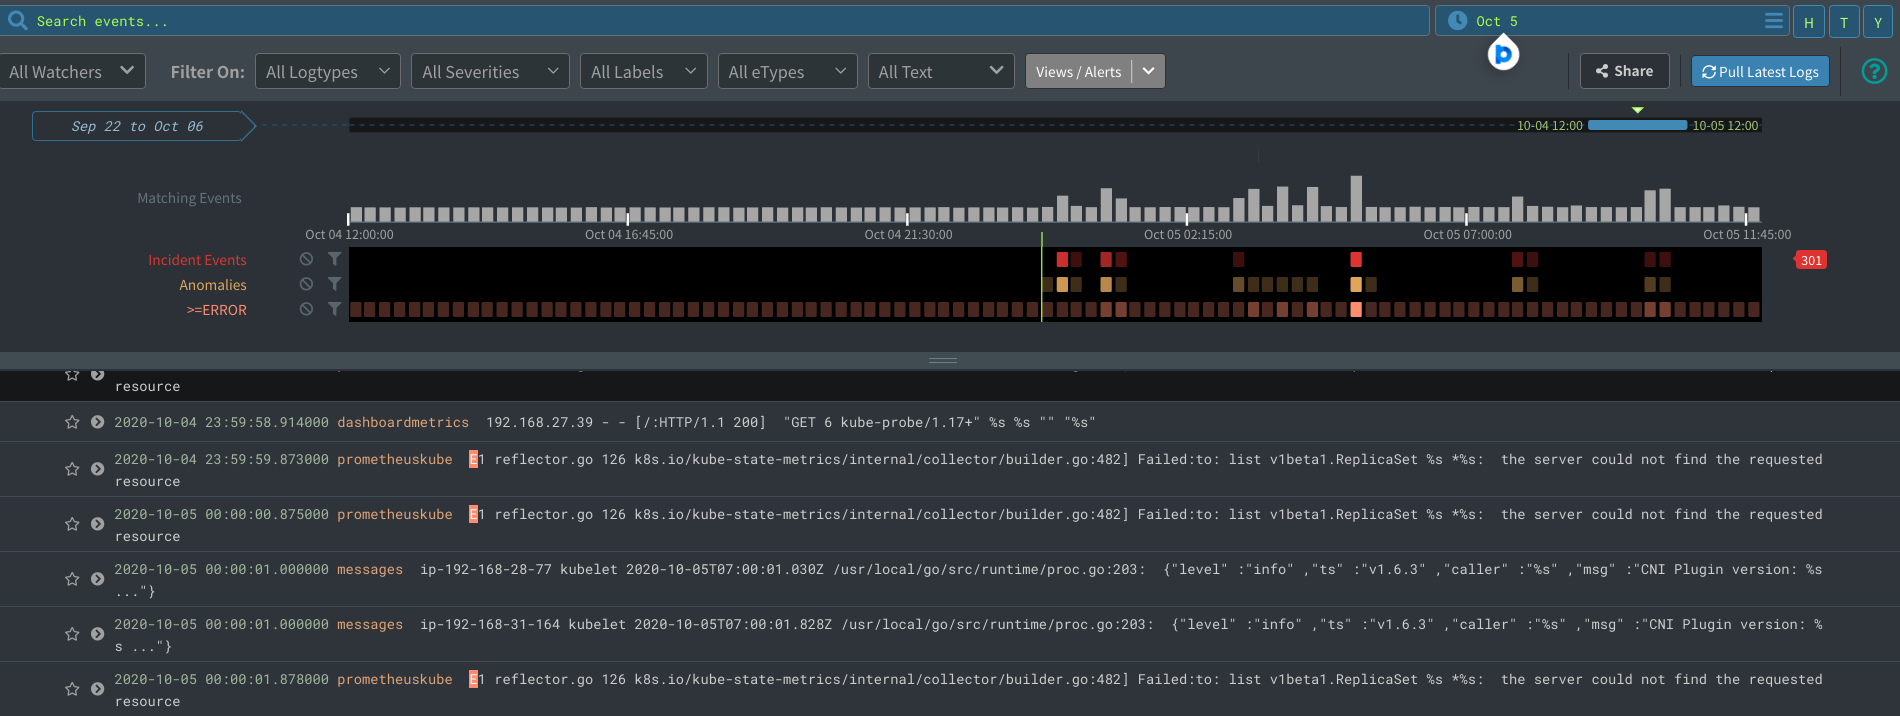Screen dimensions: 1900x716
Task: Select the Y time shortcut
Action: tap(1877, 22)
